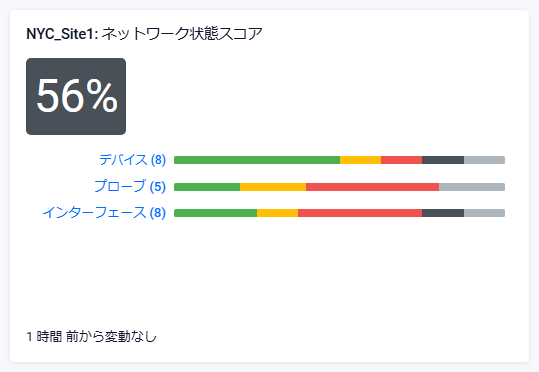Click yellow segment of インターフェース bar

[277, 213]
